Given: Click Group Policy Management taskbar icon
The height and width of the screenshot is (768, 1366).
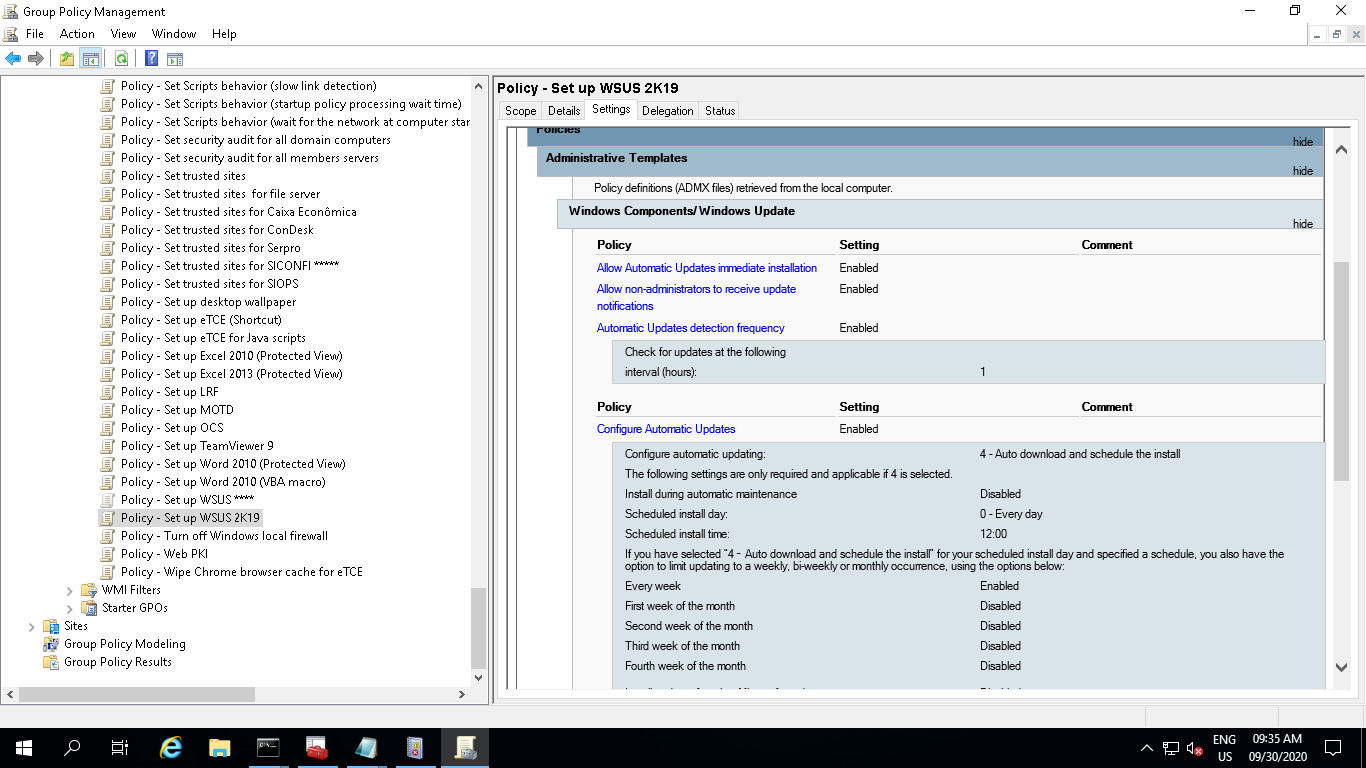Looking at the screenshot, I should [x=465, y=747].
